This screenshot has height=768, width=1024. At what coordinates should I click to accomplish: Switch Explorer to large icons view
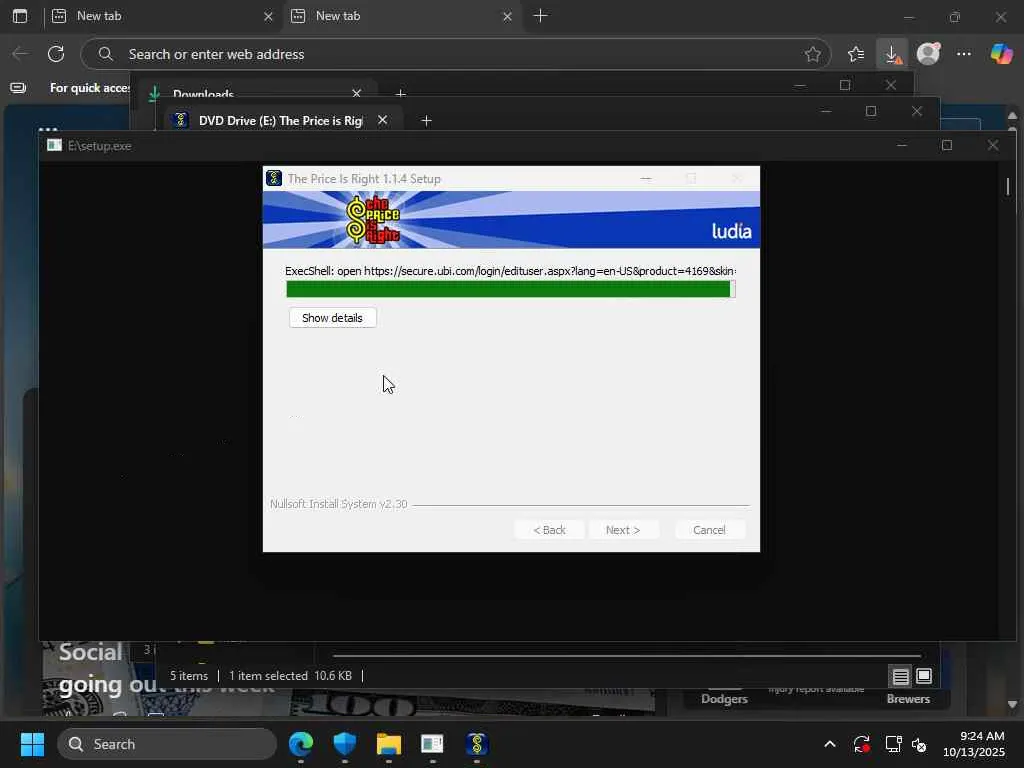click(923, 676)
